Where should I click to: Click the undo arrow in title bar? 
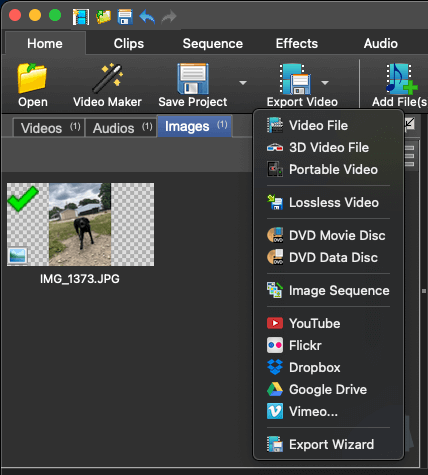coord(147,16)
